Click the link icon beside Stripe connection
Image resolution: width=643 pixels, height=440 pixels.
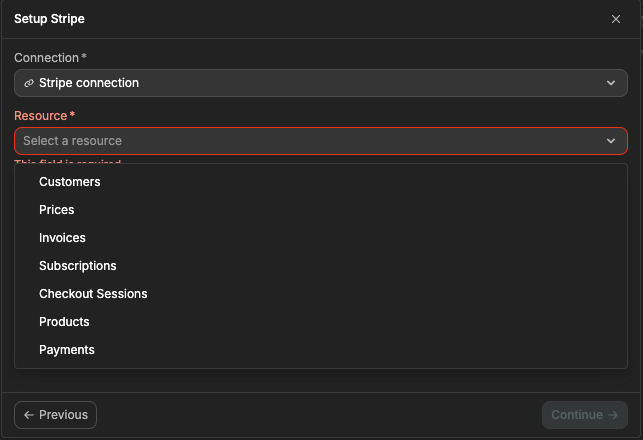coord(29,83)
